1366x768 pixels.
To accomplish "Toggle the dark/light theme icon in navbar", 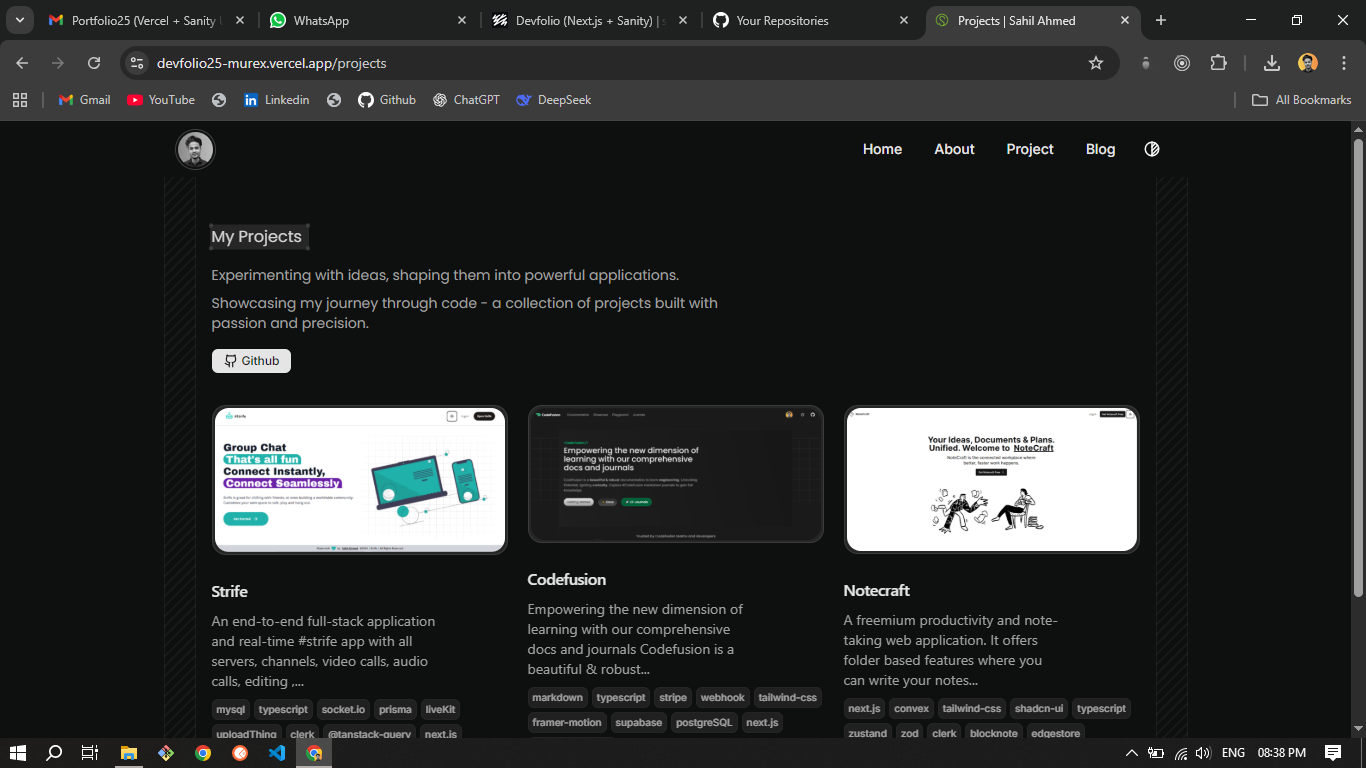I will click(x=1152, y=149).
